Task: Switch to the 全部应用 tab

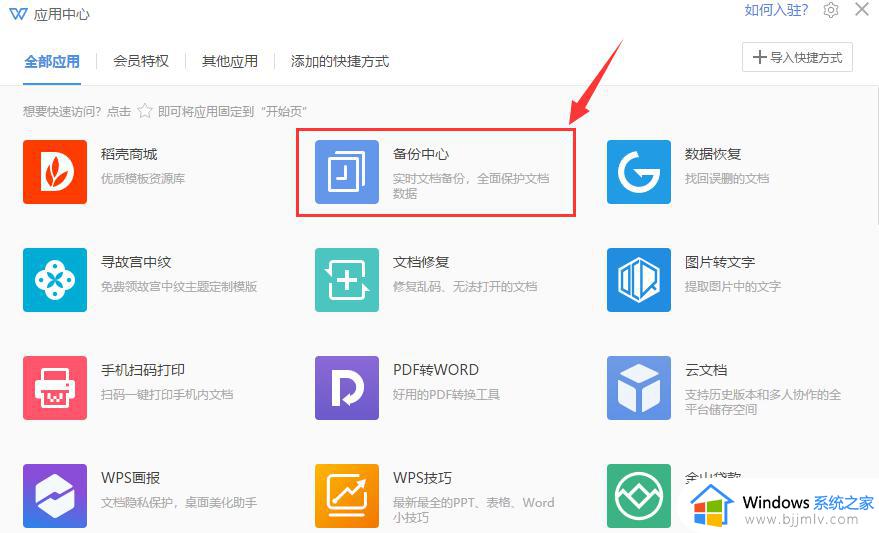Action: tap(52, 61)
